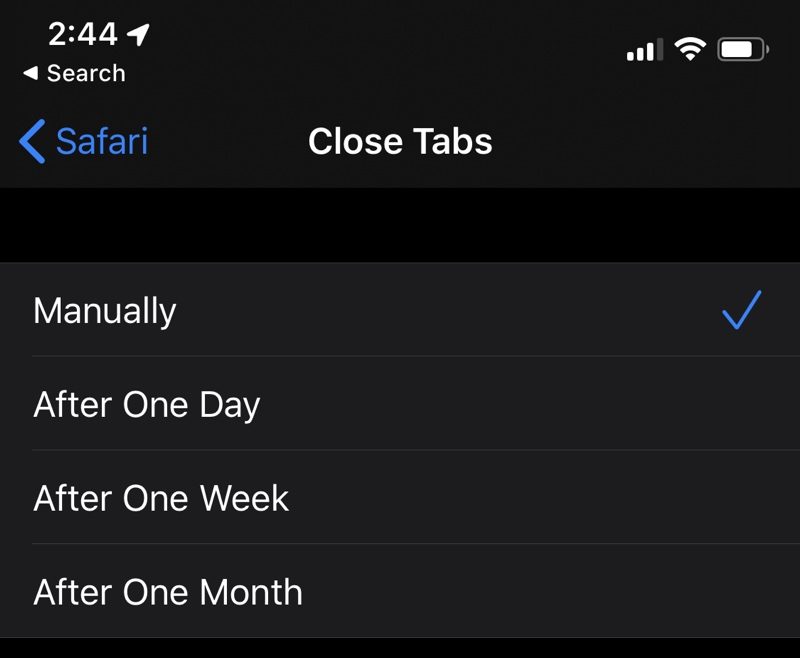
Task: Tap the cellular signal strength icon
Action: pyautogui.click(x=643, y=48)
